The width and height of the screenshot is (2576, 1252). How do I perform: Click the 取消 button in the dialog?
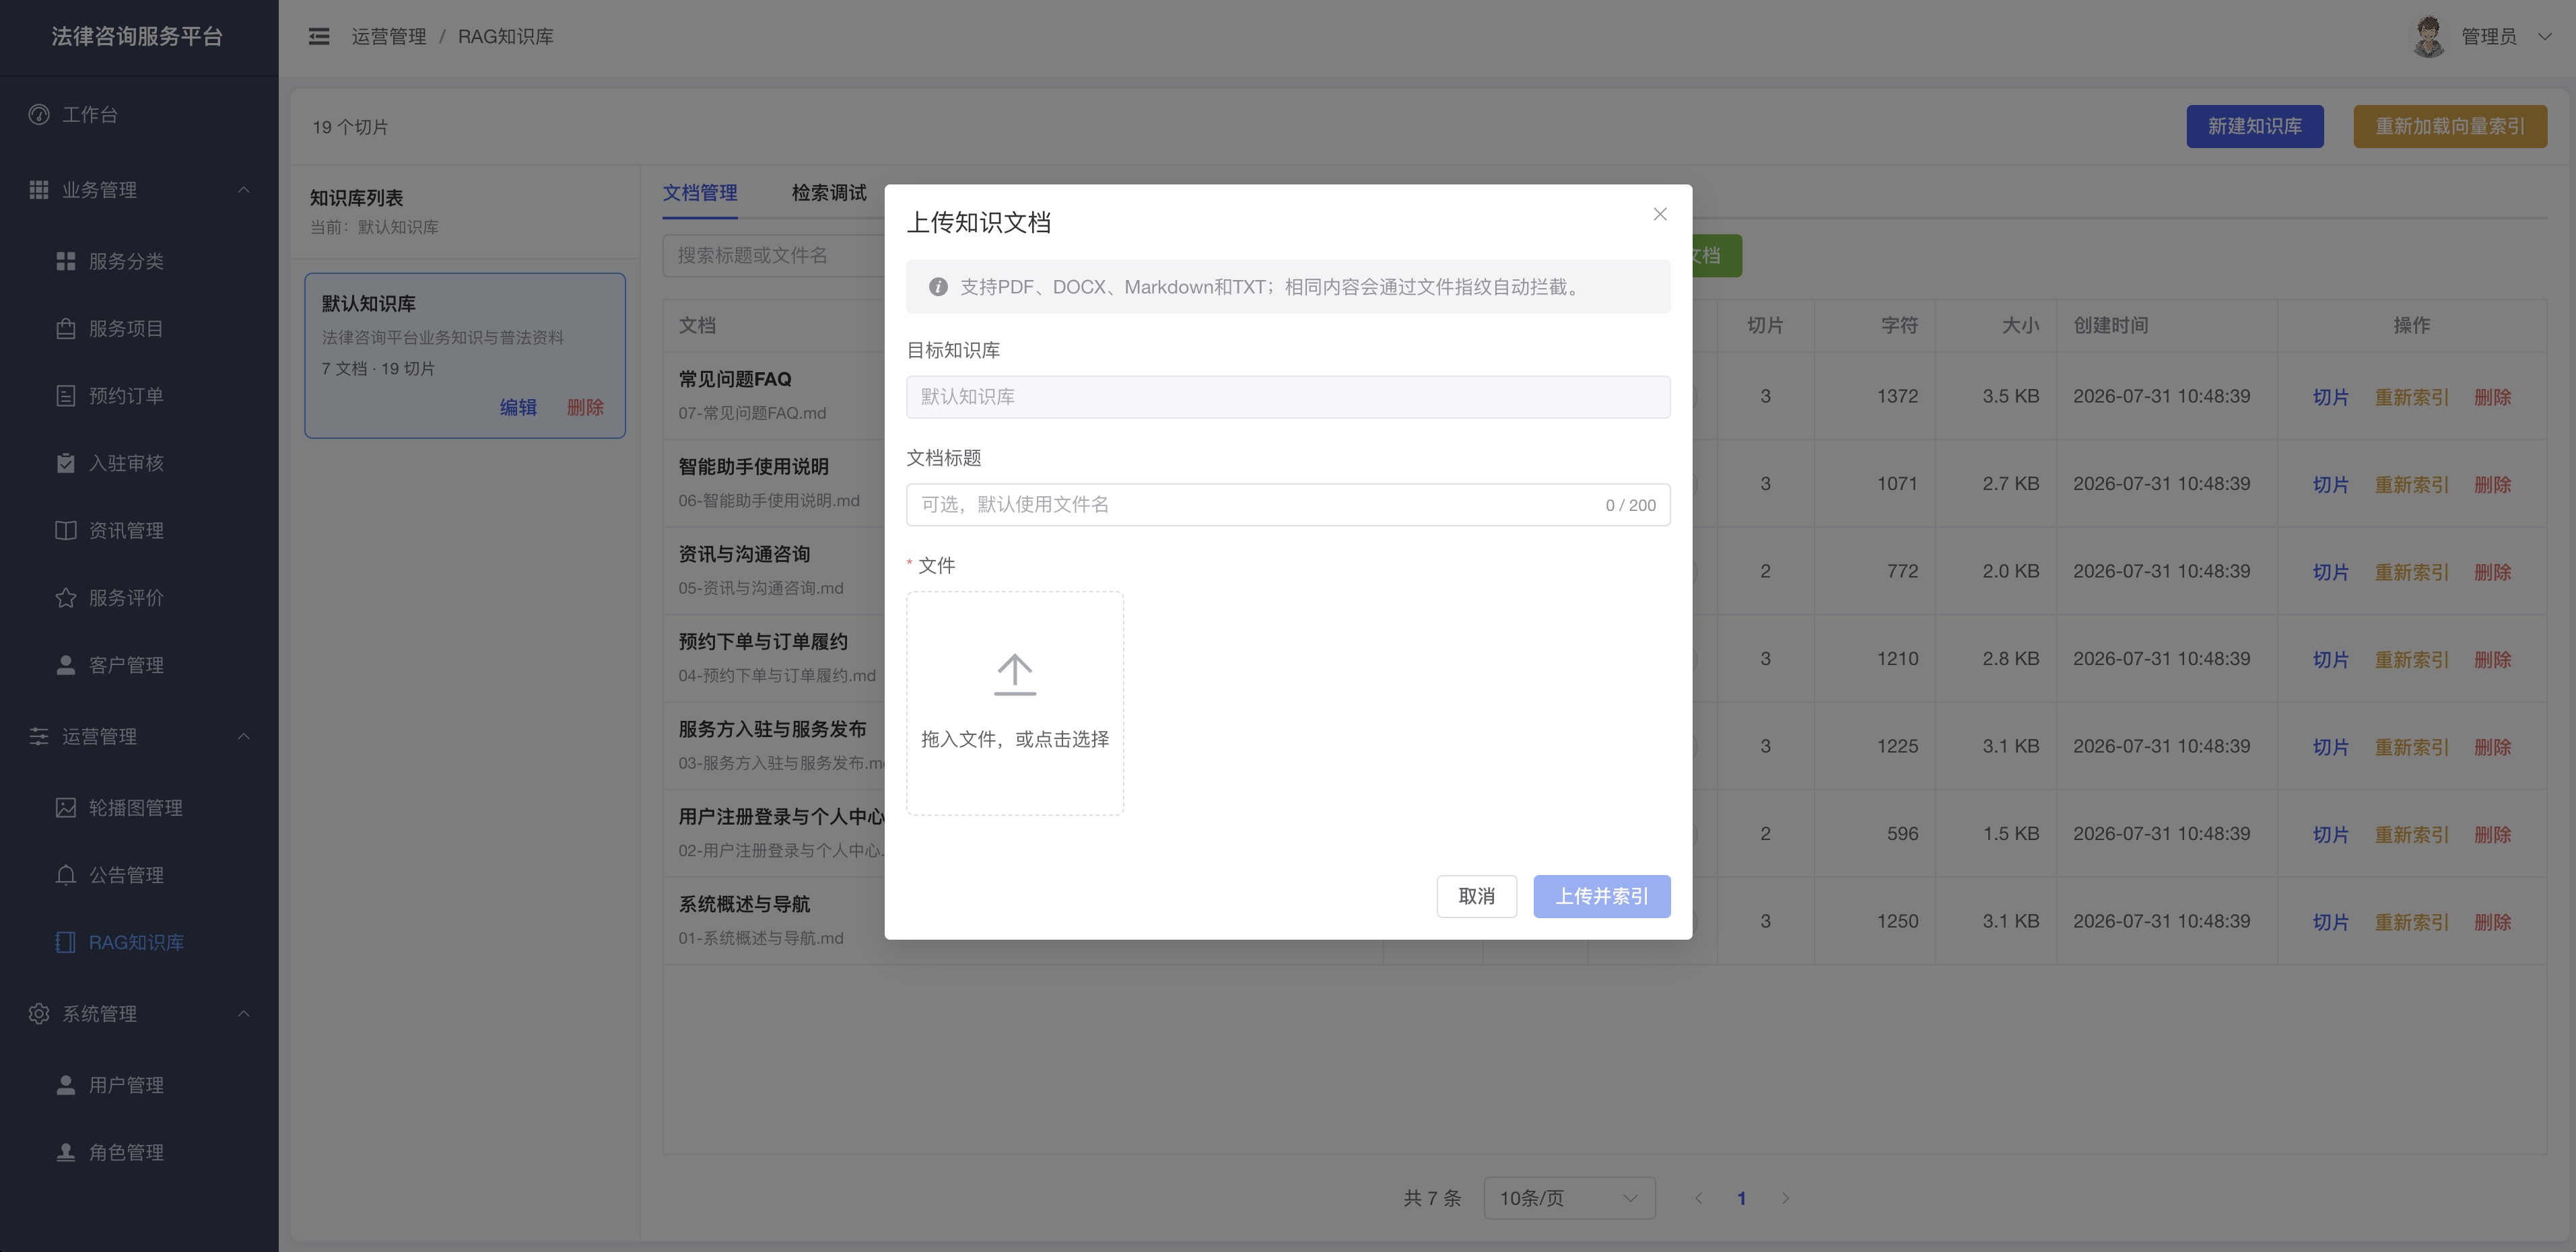[x=1476, y=896]
